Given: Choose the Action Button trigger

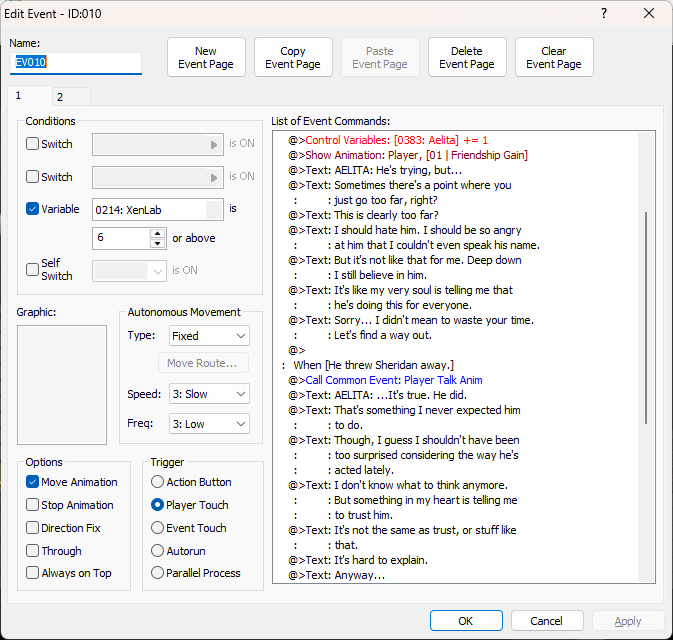Looking at the screenshot, I should pos(157,482).
